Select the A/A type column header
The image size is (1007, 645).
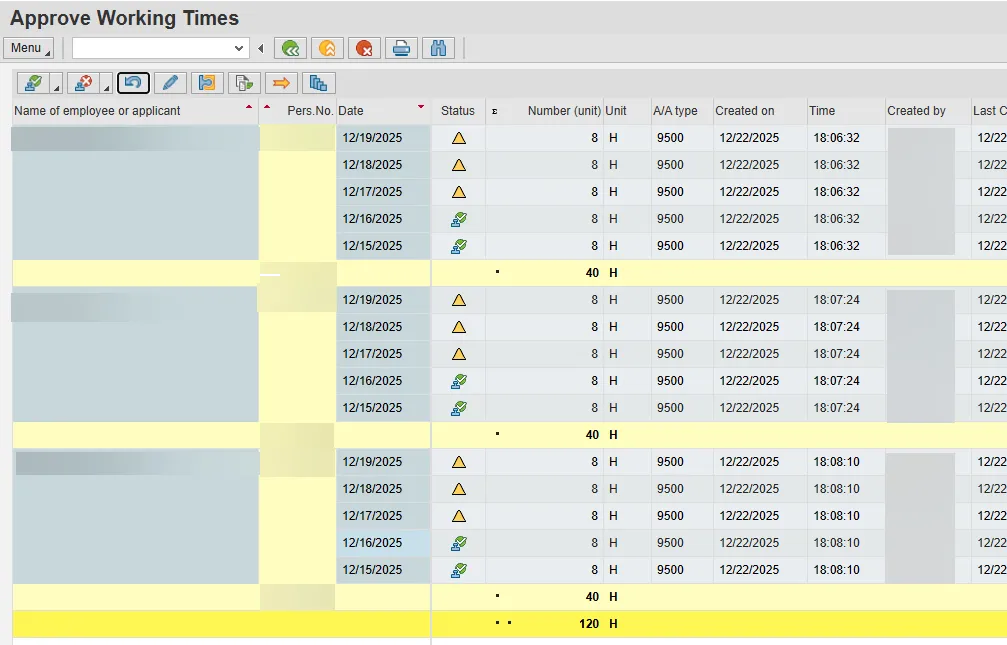tap(675, 111)
